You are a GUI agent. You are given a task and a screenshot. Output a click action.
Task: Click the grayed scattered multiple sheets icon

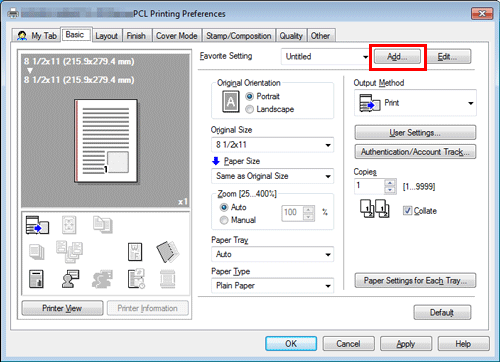point(69,252)
